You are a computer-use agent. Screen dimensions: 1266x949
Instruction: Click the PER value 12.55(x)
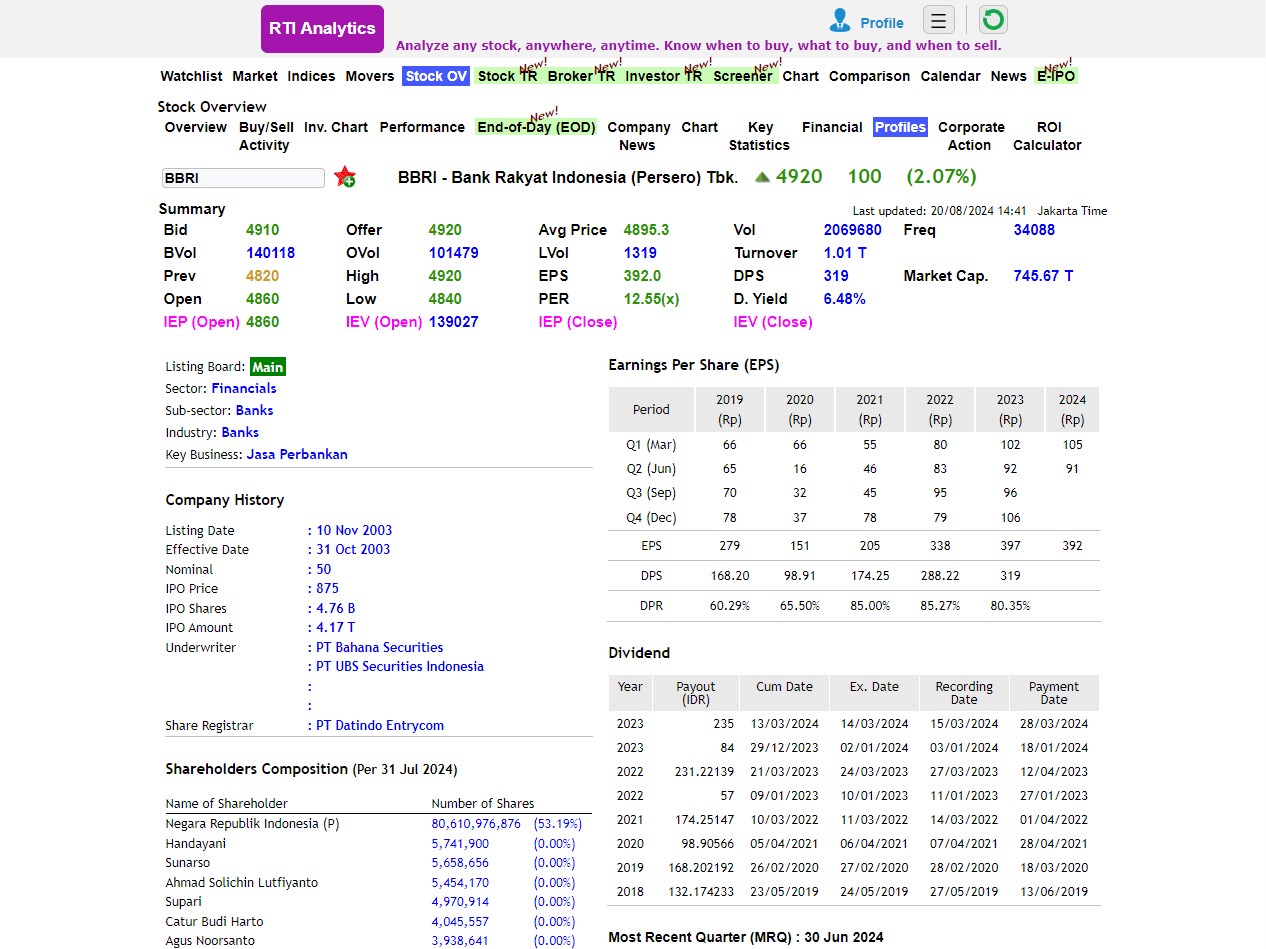(651, 299)
